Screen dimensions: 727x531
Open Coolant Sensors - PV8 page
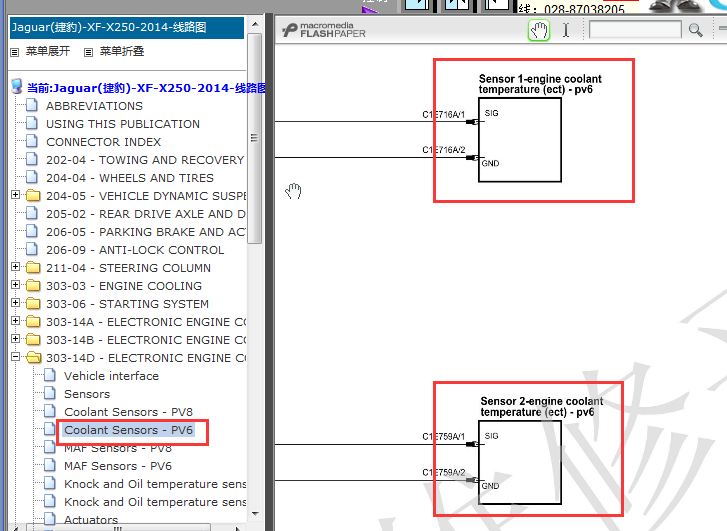128,412
